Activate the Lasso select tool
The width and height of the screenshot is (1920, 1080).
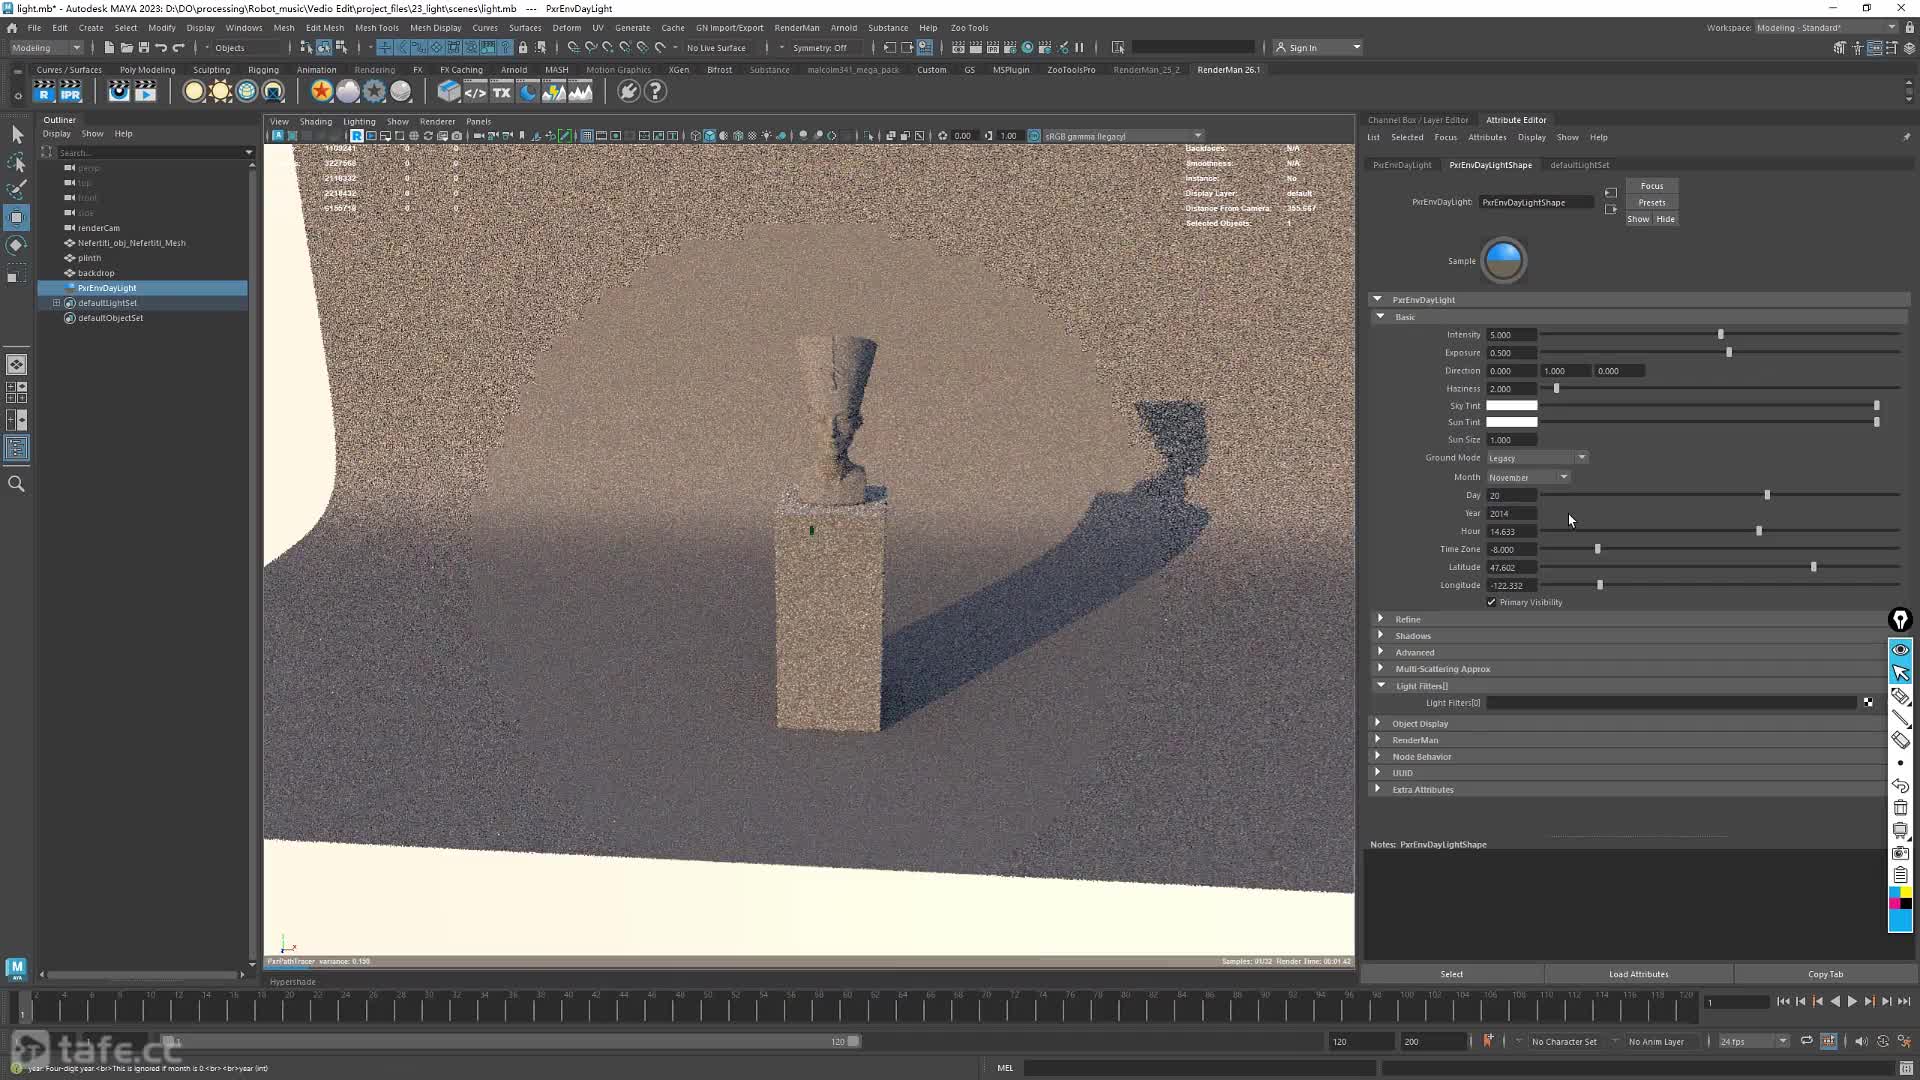point(17,162)
